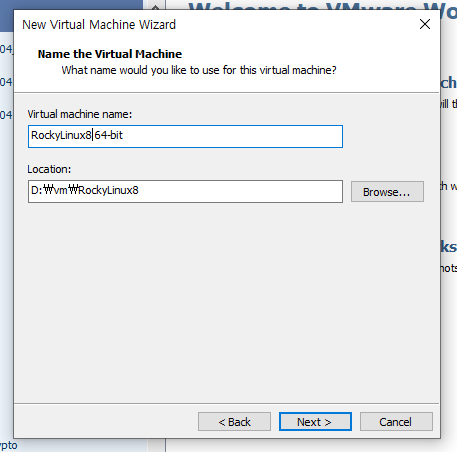The height and width of the screenshot is (452, 457).
Task: Go to the previous step with < Back
Action: [234, 422]
